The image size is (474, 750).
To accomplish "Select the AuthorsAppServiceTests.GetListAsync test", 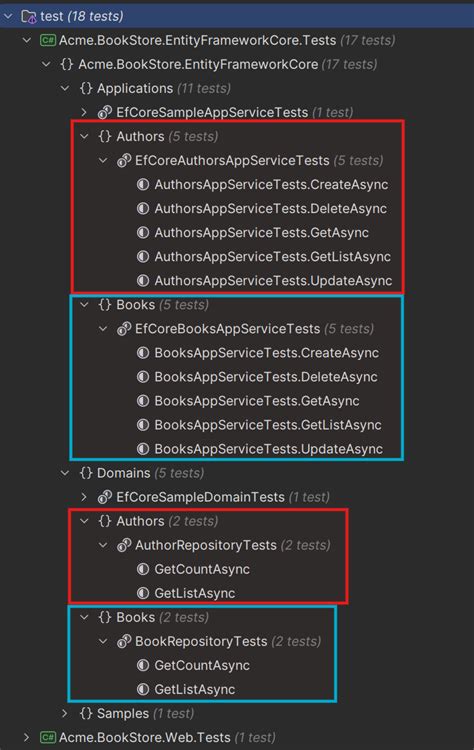I will pos(272,257).
